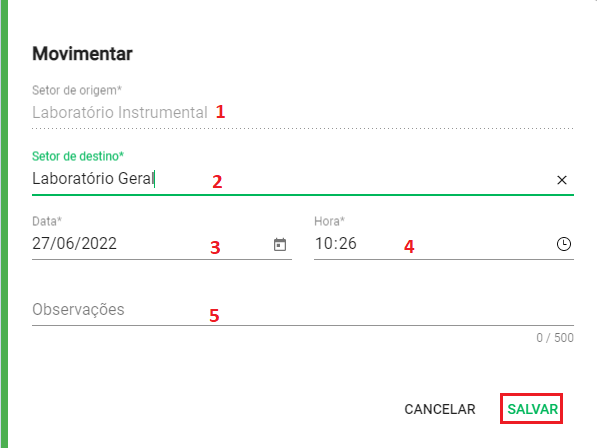Clear the Setor de destino field
The width and height of the screenshot is (597, 448).
562,180
